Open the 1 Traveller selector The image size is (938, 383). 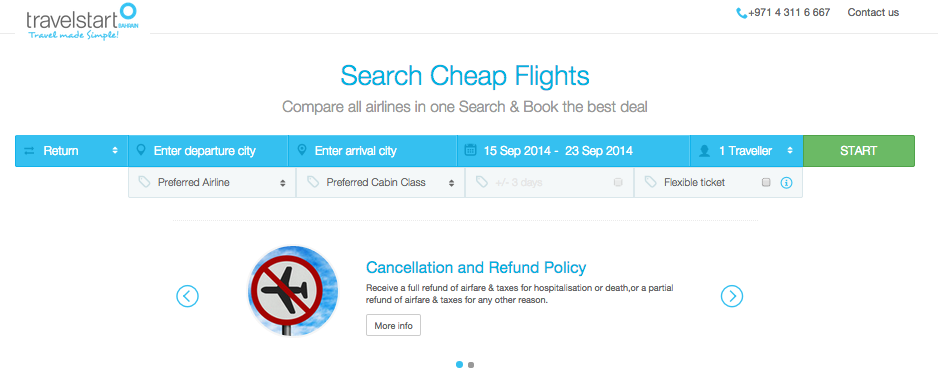746,151
